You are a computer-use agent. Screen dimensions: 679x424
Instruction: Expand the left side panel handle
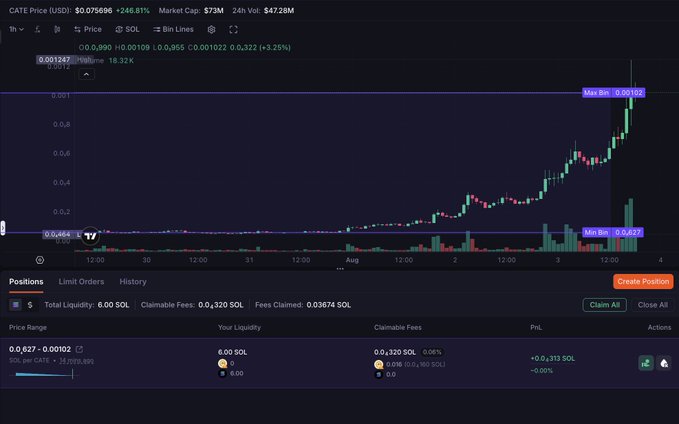3,227
